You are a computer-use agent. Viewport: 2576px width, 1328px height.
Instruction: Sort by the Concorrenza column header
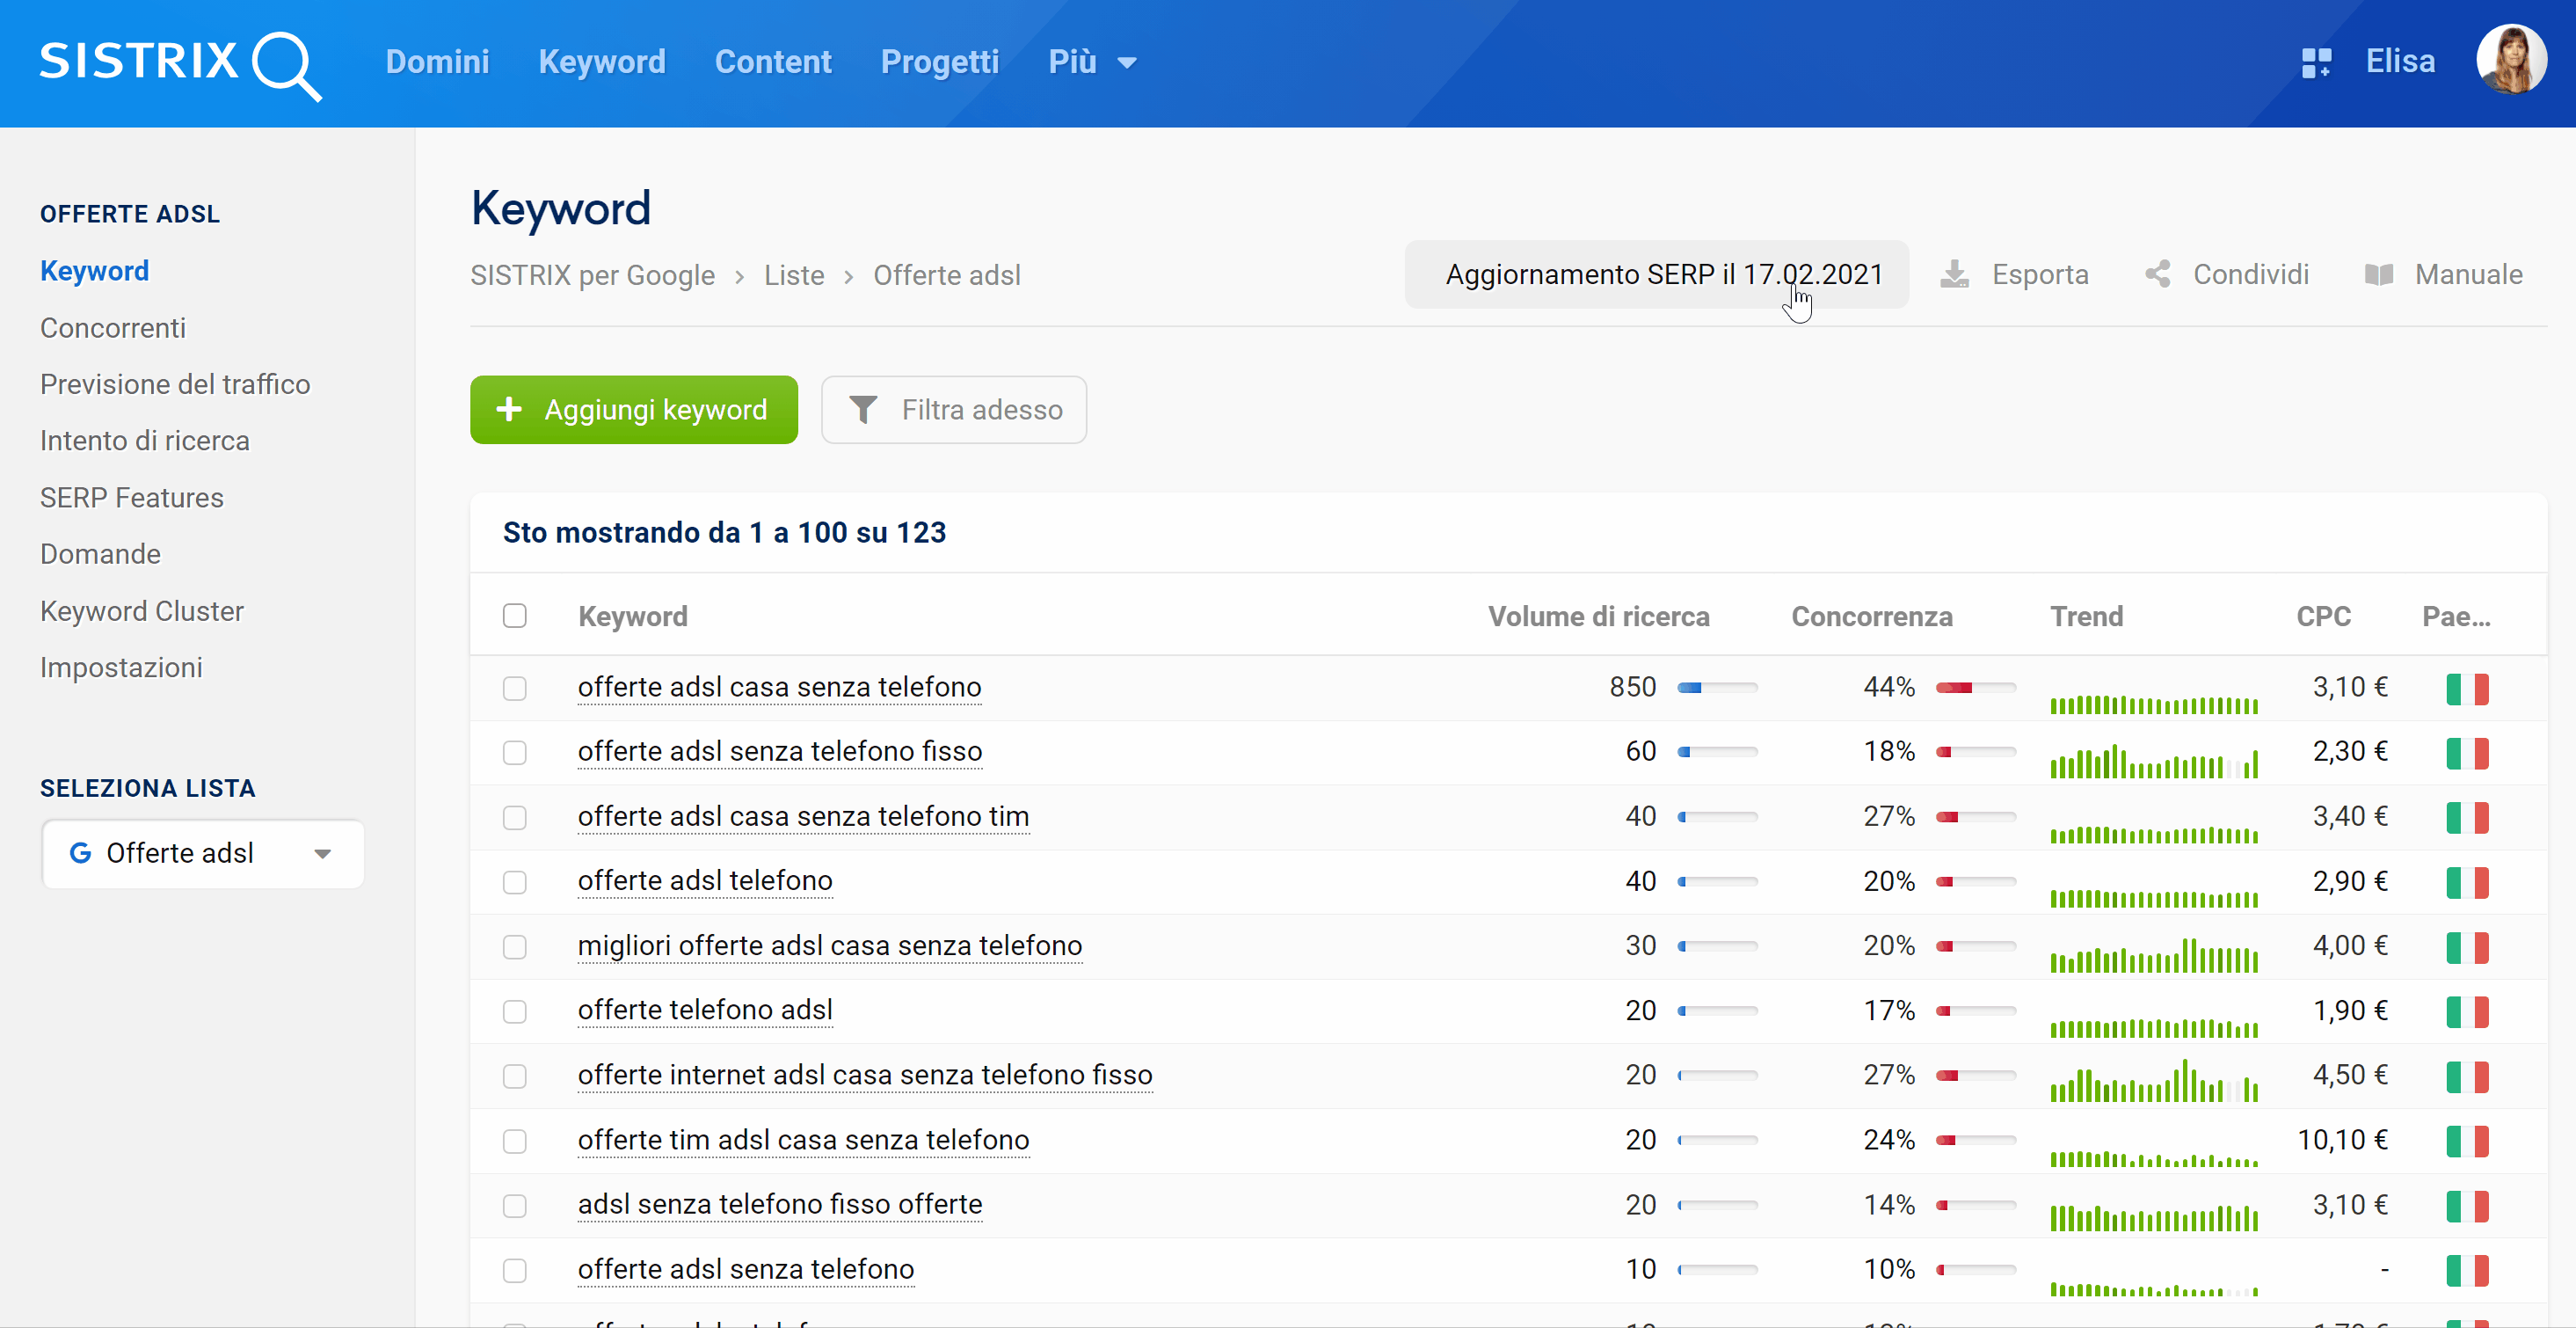coord(1872,616)
